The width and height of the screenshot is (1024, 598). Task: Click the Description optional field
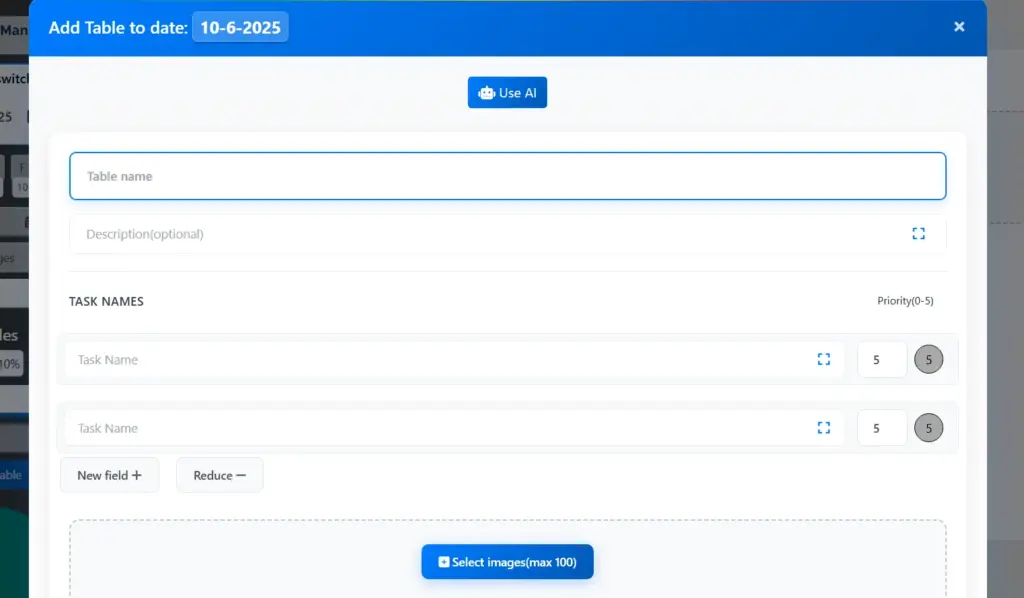[x=400, y=233]
